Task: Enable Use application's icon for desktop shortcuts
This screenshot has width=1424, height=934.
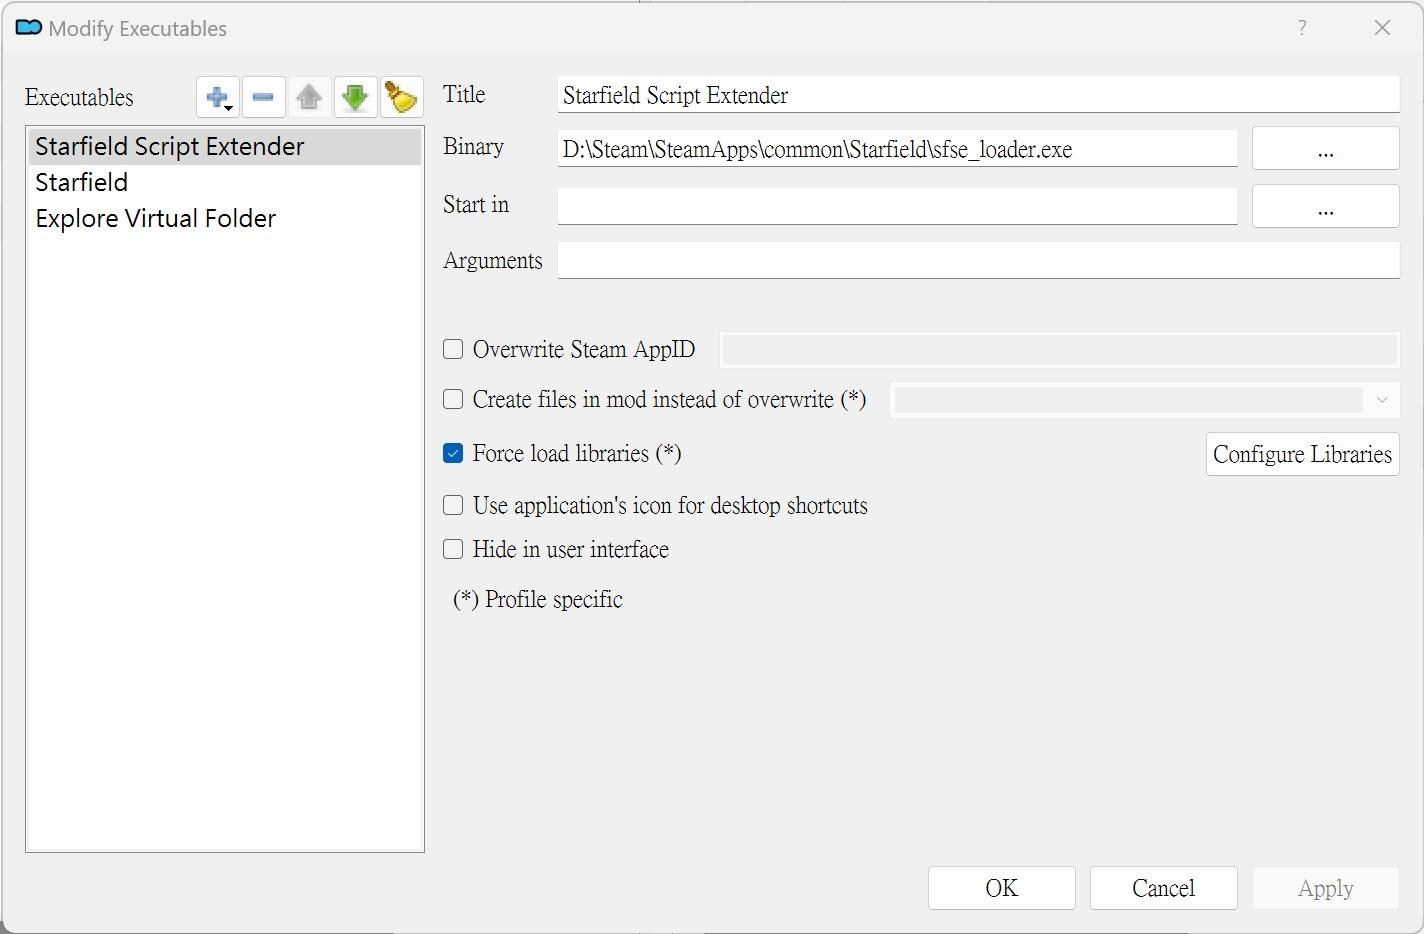Action: (453, 505)
